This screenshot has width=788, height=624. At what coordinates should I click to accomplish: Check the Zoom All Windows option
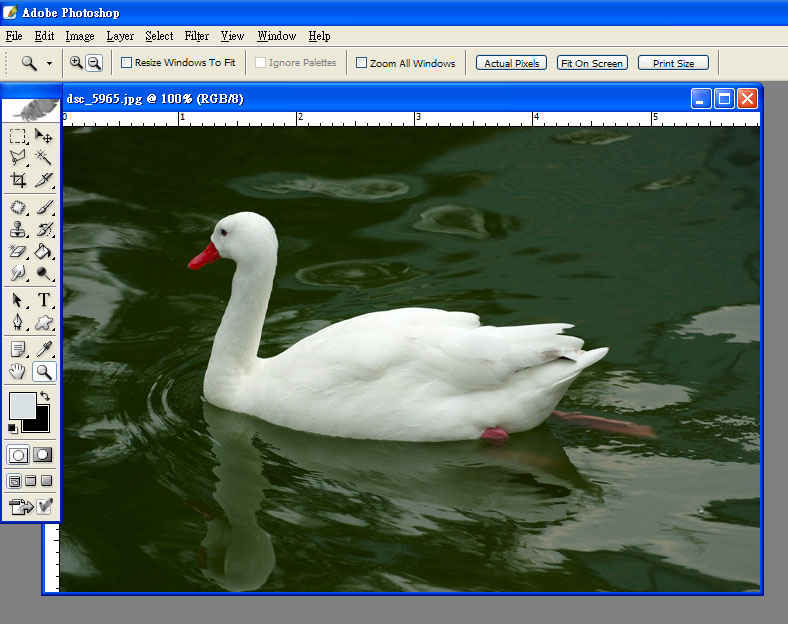click(x=362, y=63)
